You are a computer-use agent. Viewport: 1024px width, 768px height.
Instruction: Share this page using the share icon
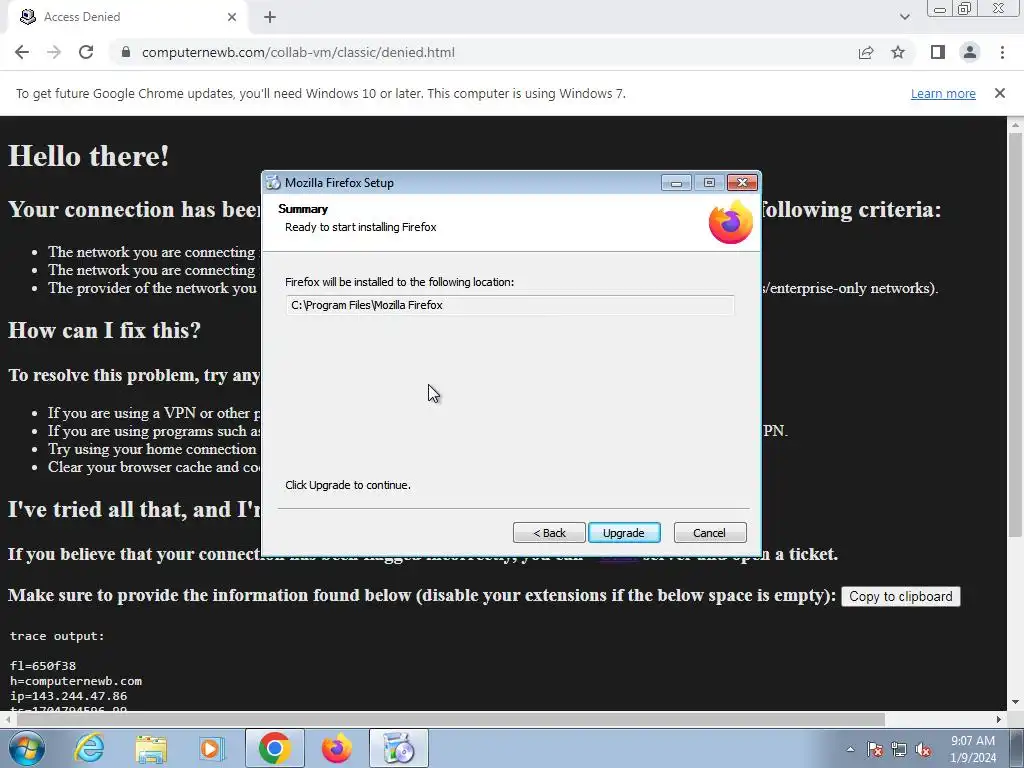click(x=866, y=52)
